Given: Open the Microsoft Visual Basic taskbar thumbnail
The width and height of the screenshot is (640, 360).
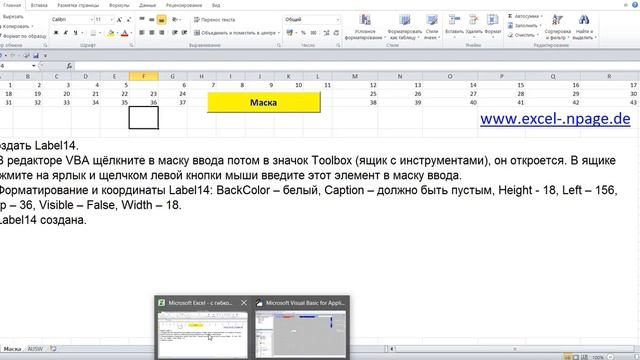Looking at the screenshot, I should (301, 328).
